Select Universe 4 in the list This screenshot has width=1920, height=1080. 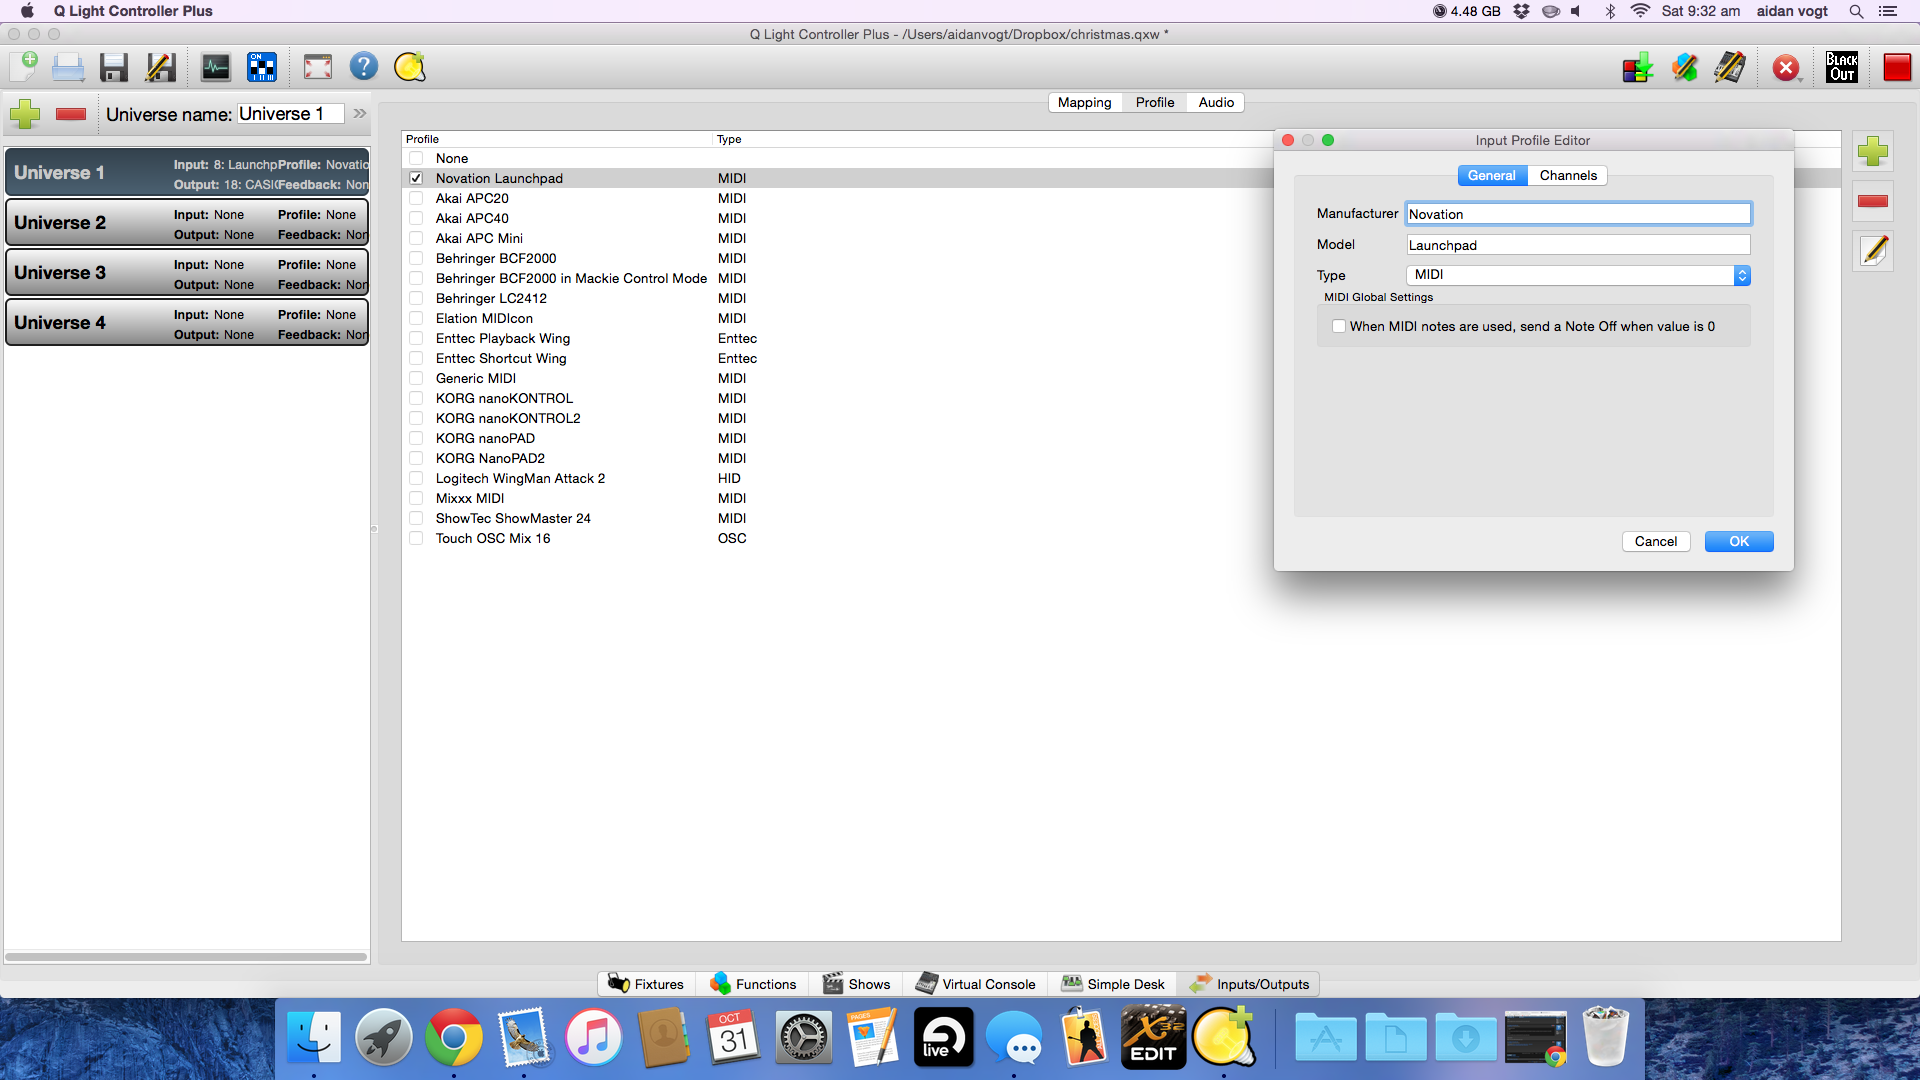[x=187, y=323]
